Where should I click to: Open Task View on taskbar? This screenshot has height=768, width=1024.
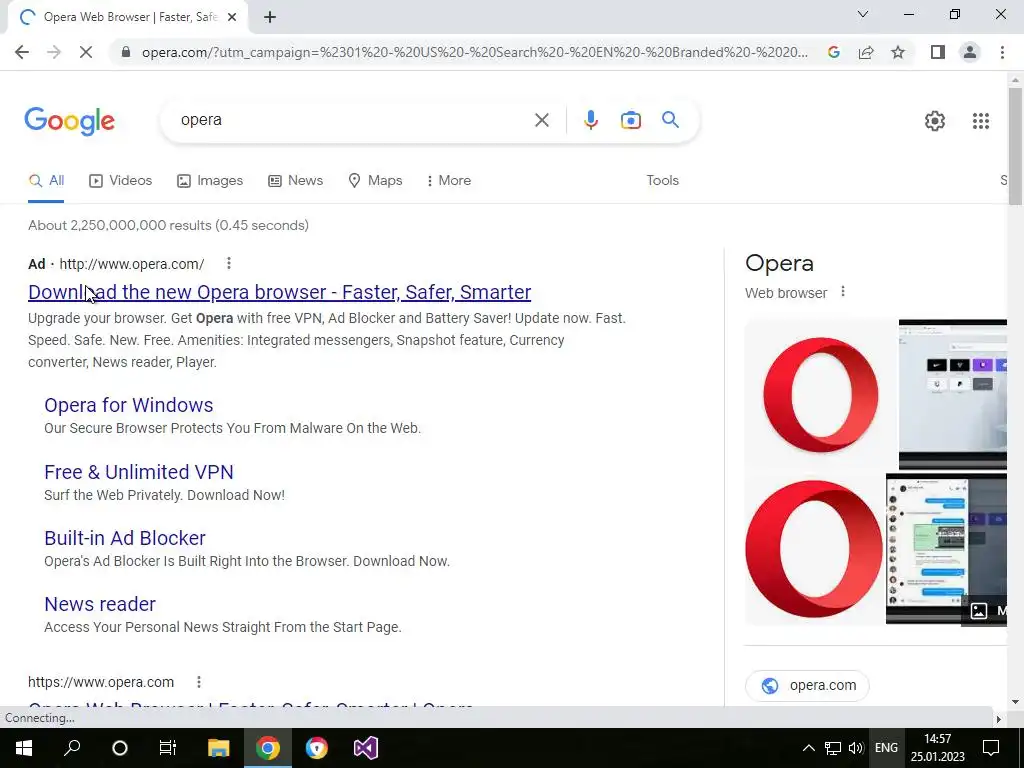(168, 748)
